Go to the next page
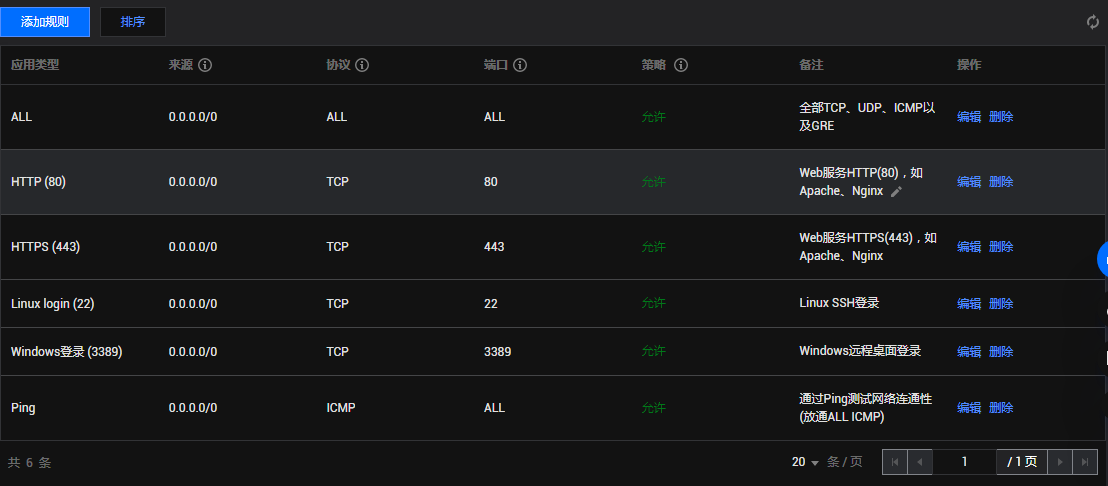Image resolution: width=1108 pixels, height=486 pixels. 1060,462
